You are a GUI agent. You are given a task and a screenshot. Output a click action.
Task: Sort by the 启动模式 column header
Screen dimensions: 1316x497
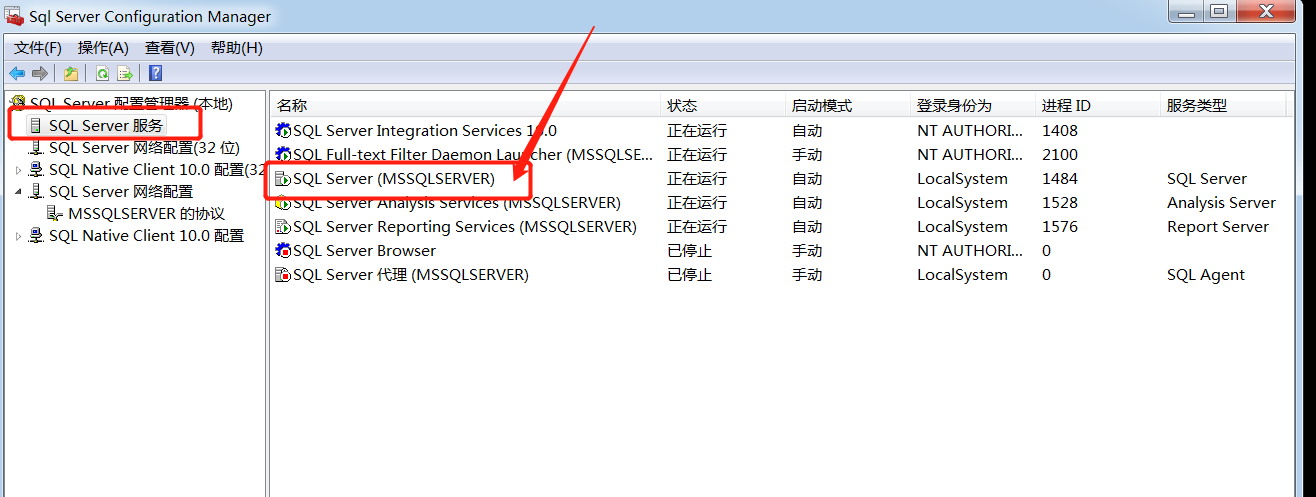pos(848,105)
